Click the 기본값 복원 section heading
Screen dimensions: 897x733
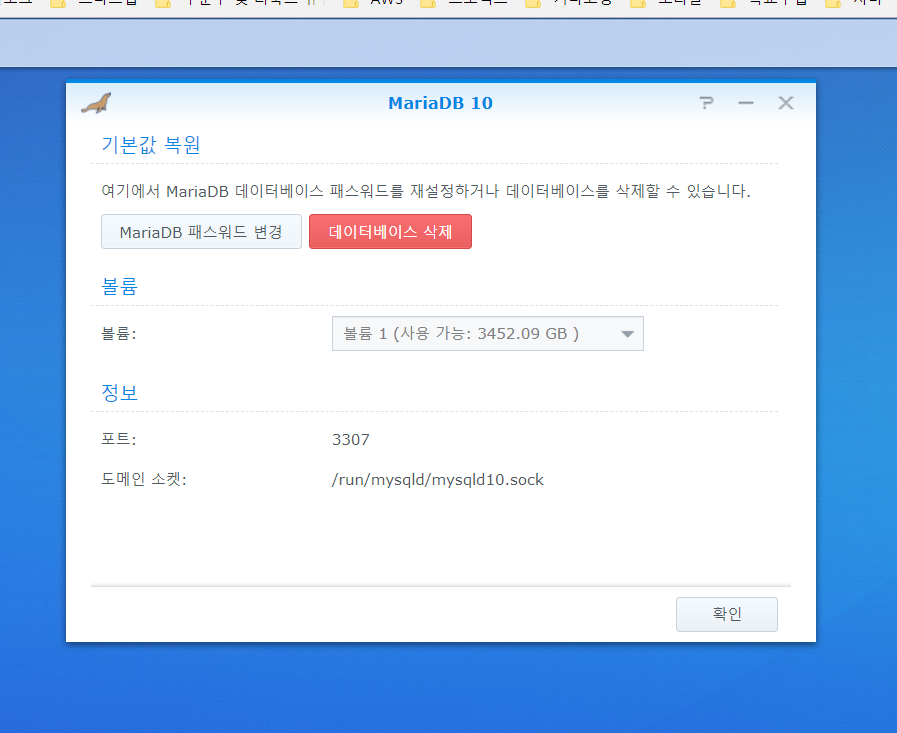point(151,145)
